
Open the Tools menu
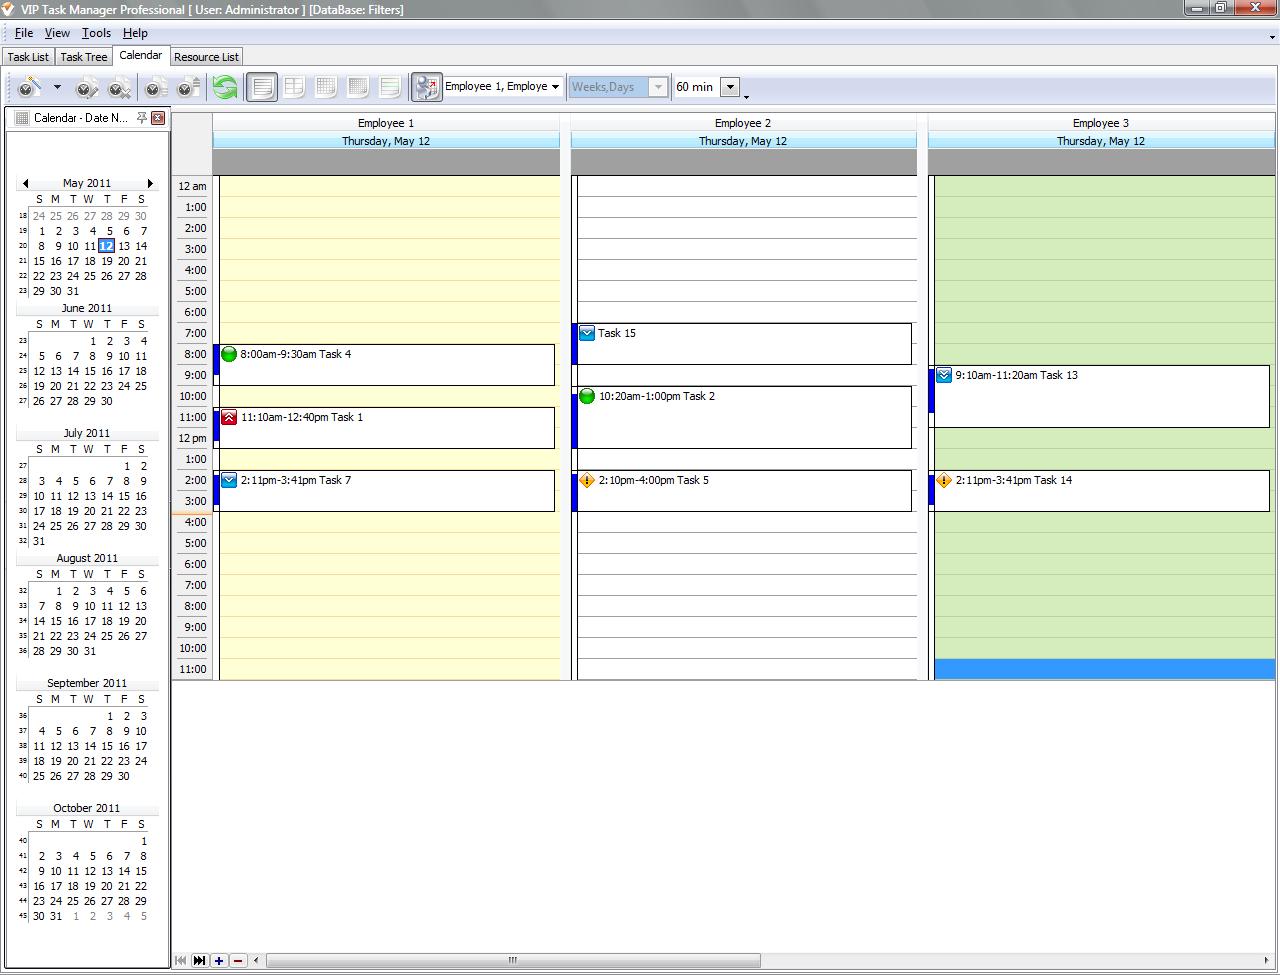coord(96,33)
